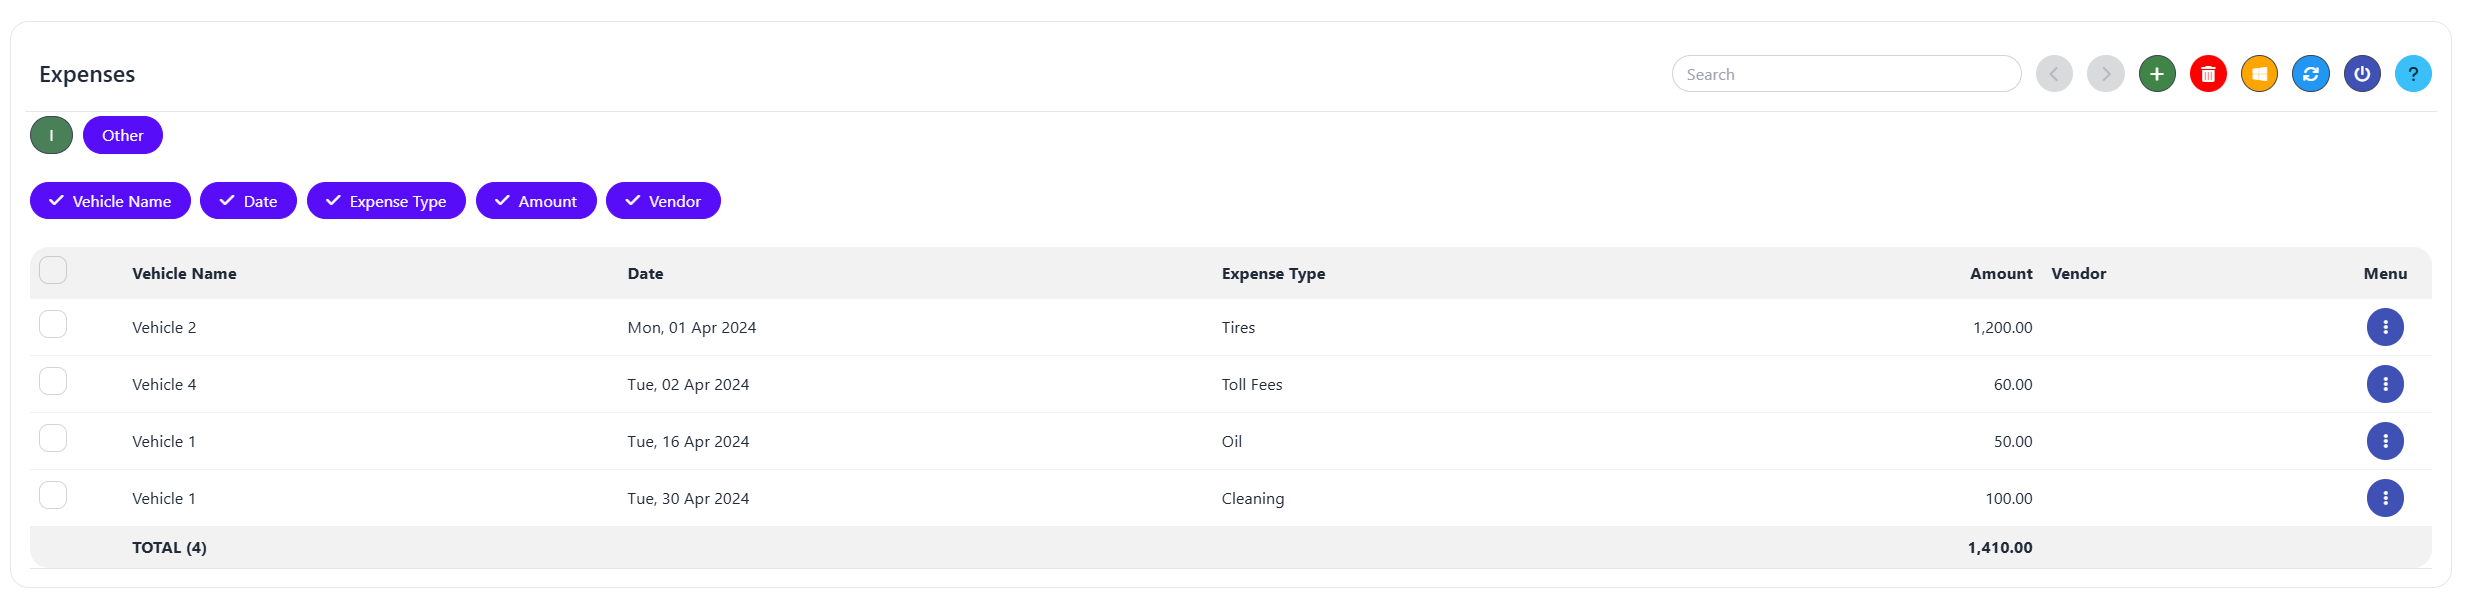
Task: Click the orange export icon
Action: tap(2259, 74)
